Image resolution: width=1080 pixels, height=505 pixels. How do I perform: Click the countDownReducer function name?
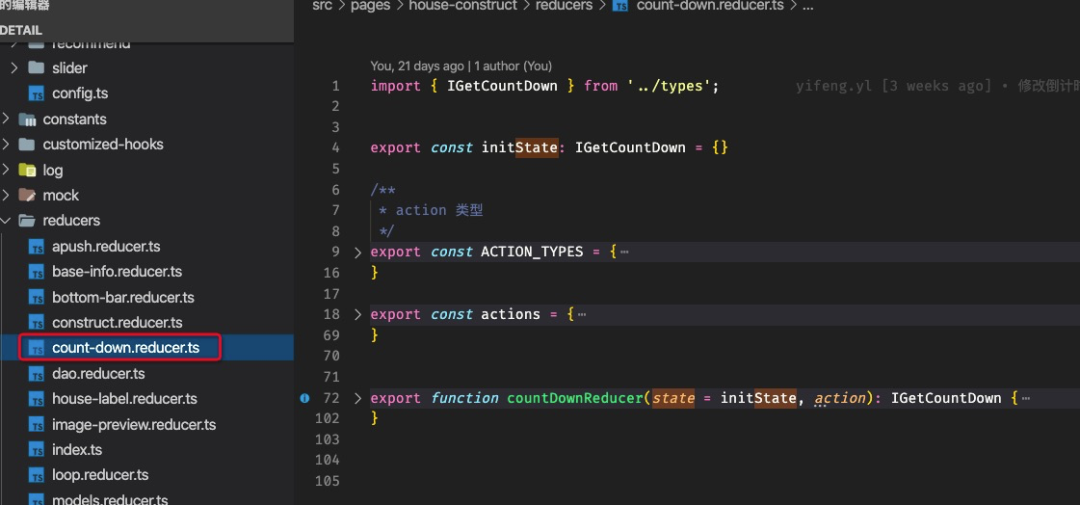[x=575, y=398]
